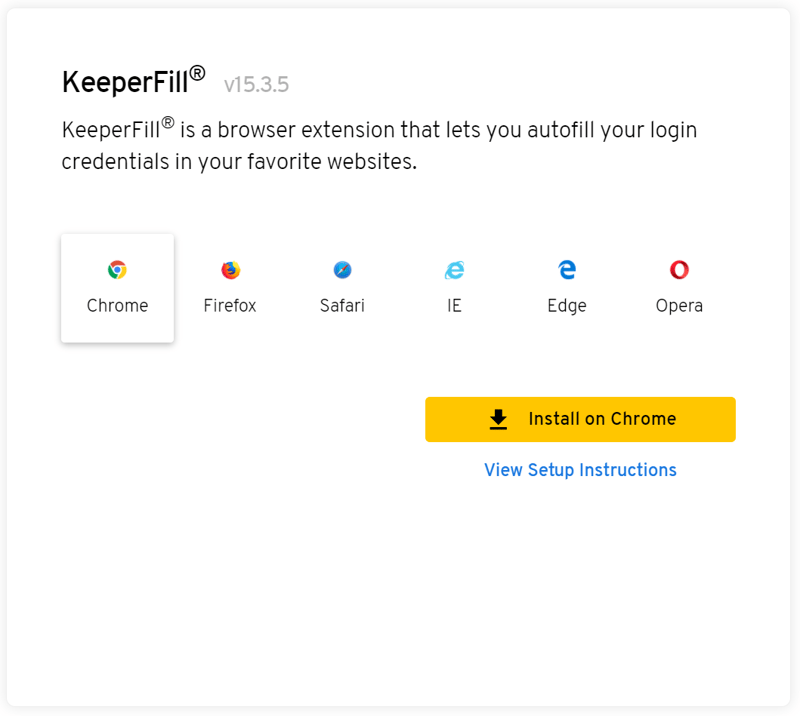
Task: Switch to the Edge tab label
Action: [567, 306]
